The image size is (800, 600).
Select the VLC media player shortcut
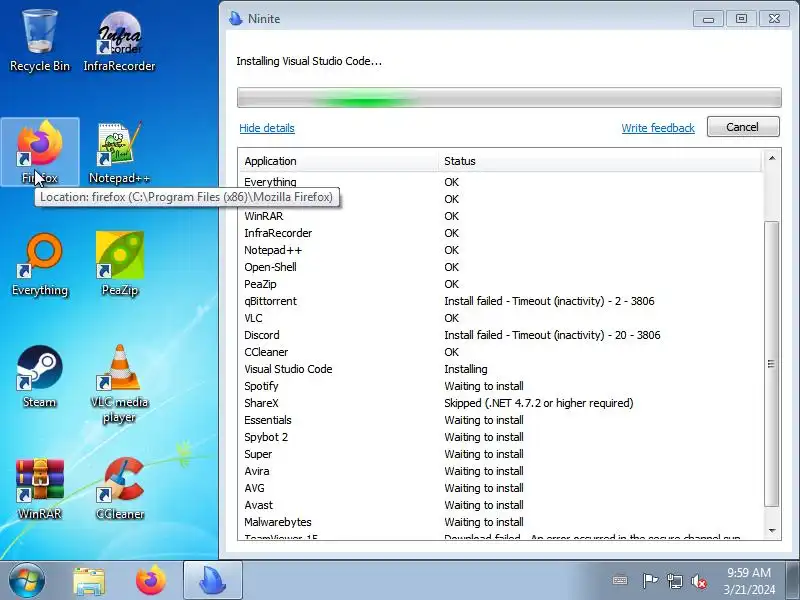[x=119, y=384]
